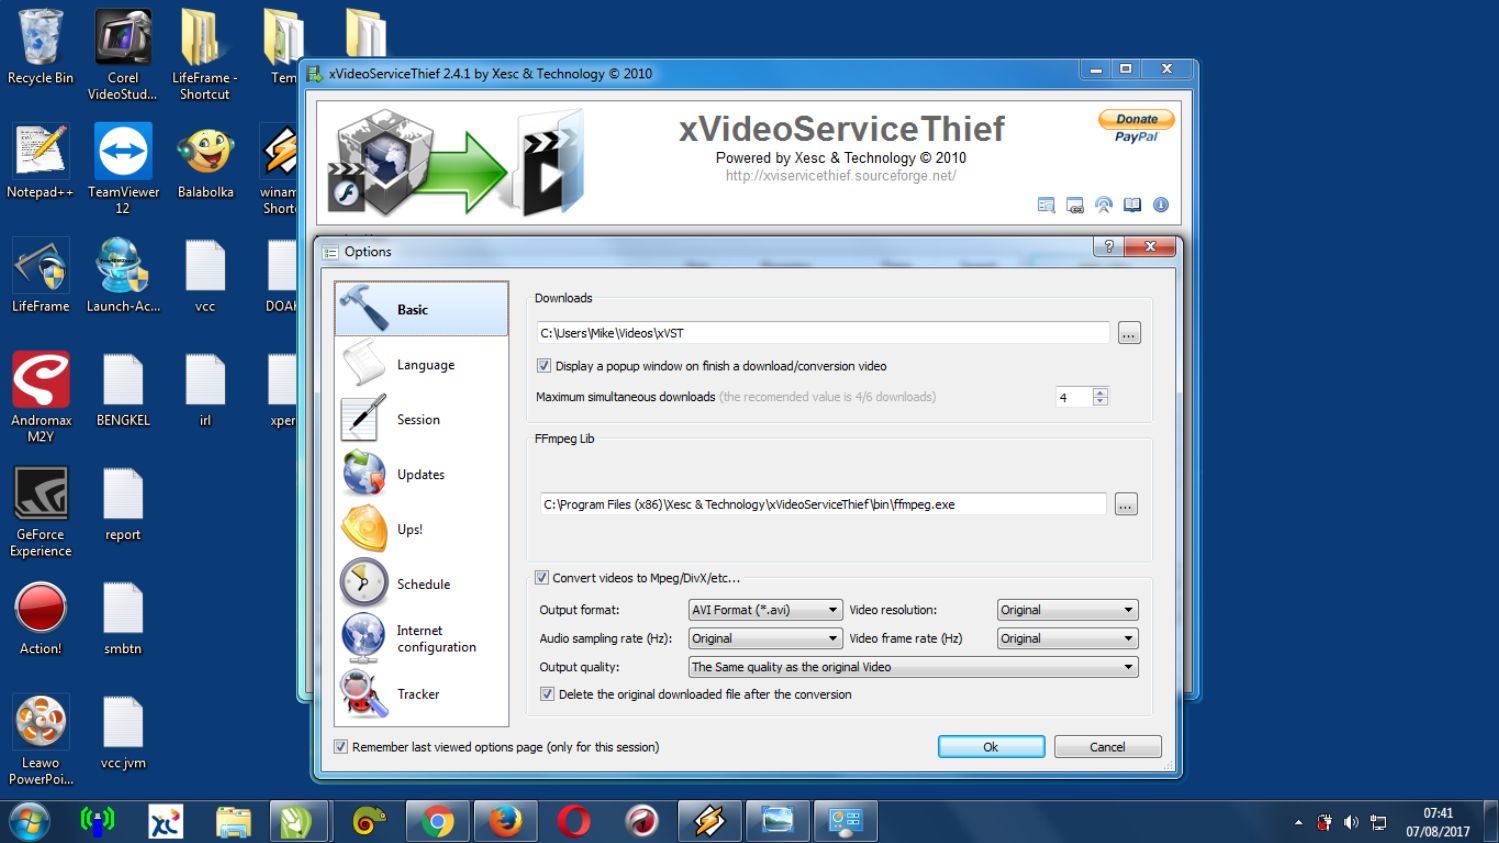Open the Audio sampling rate dropdown
Screen dimensions: 1499x843
[765, 638]
